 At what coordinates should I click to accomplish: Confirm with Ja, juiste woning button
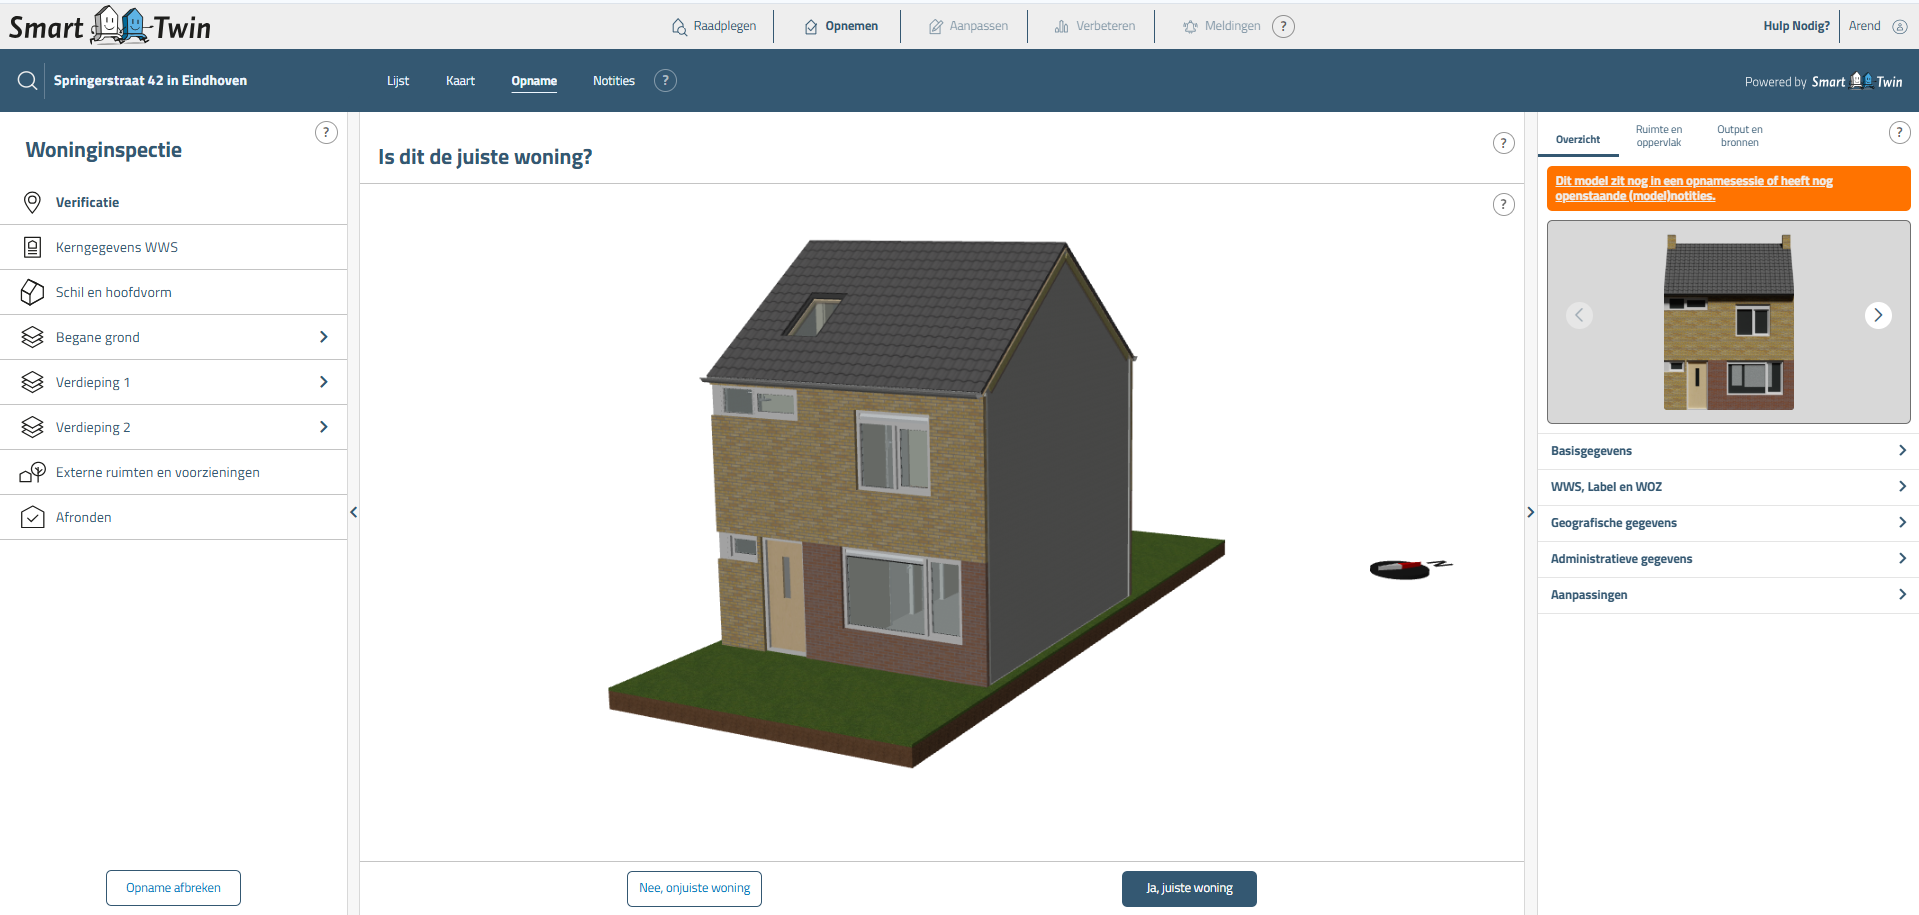pos(1188,888)
